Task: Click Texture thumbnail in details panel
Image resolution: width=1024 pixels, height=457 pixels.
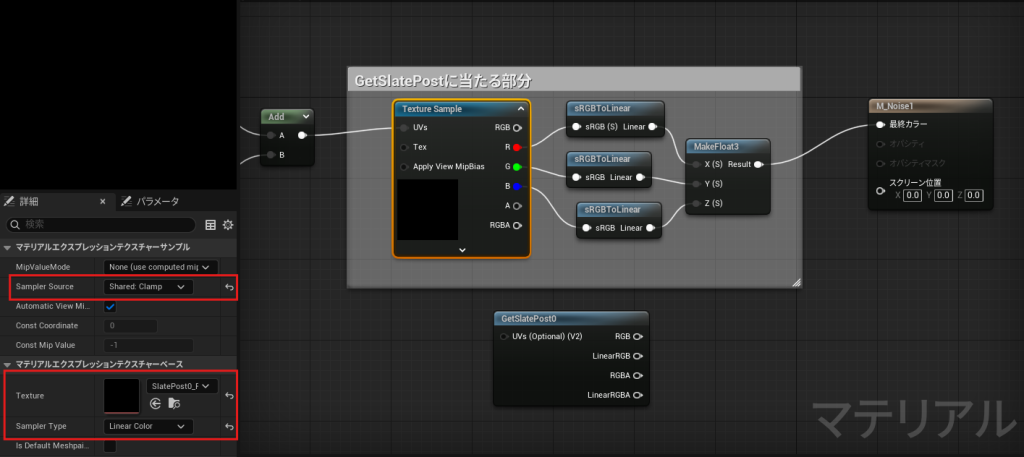Action: (121, 396)
